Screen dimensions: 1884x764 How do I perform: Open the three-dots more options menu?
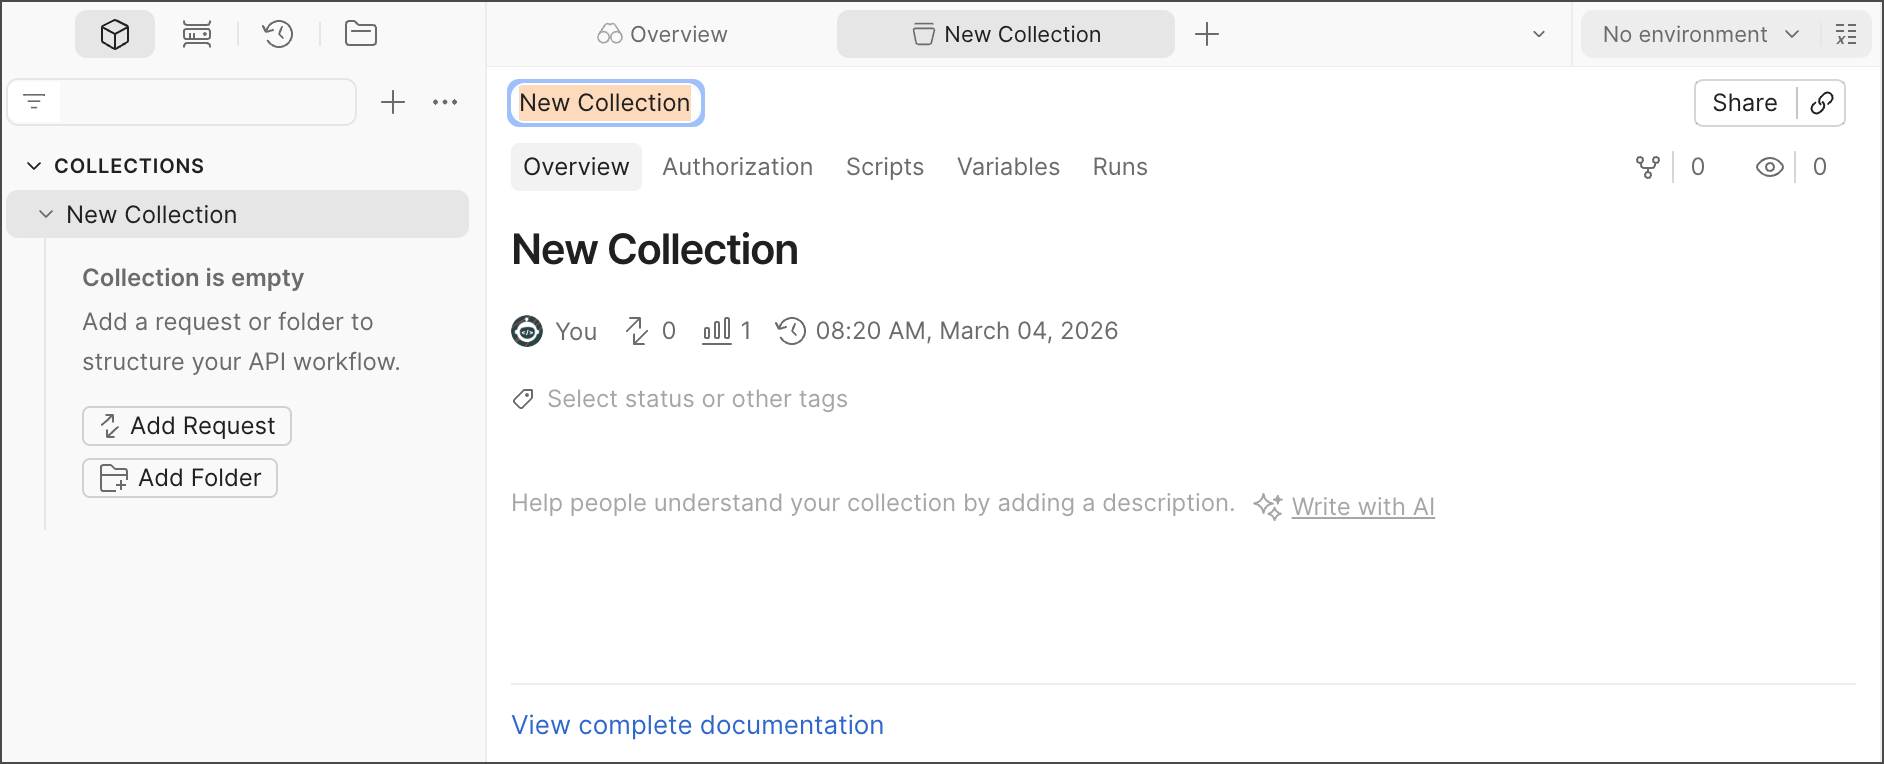coord(445,102)
